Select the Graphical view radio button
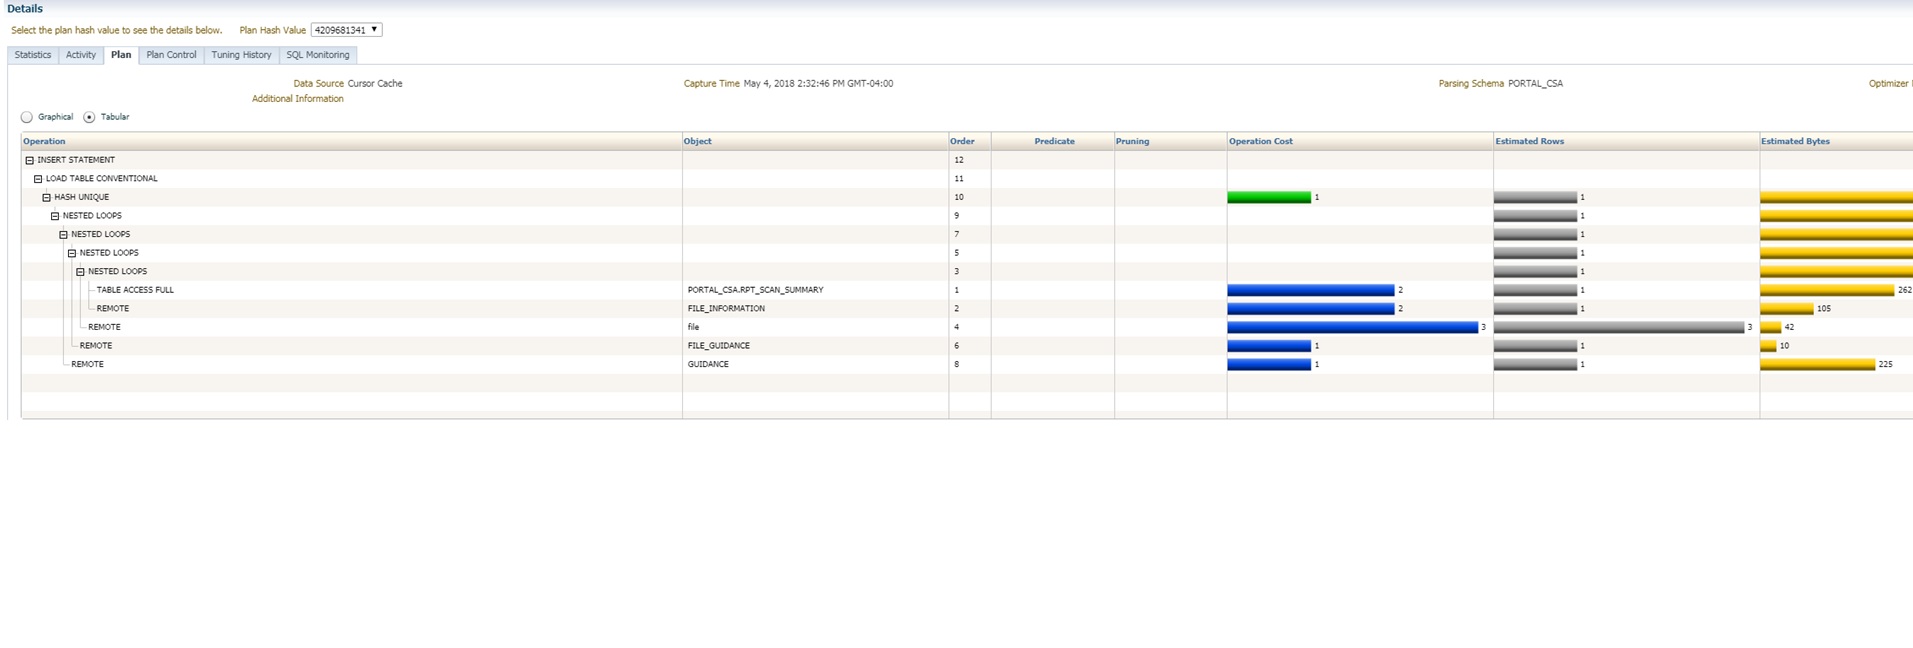Viewport: 1913px width, 648px height. [27, 117]
